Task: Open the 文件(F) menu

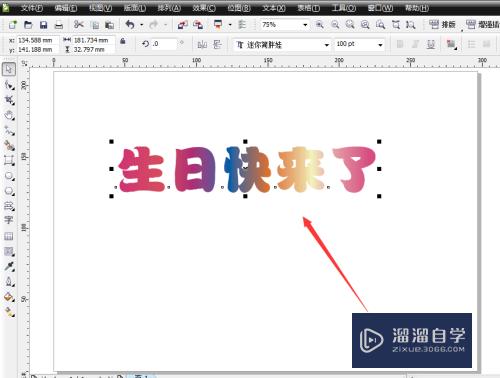Action: [x=32, y=8]
